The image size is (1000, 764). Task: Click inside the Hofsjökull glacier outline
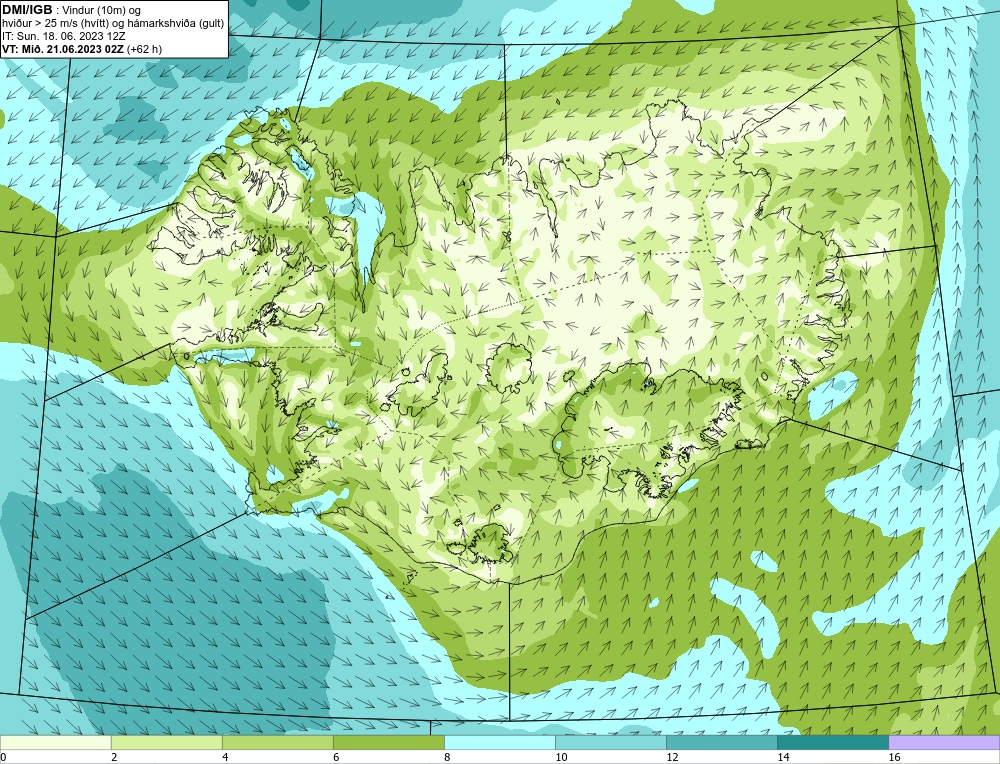[510, 368]
